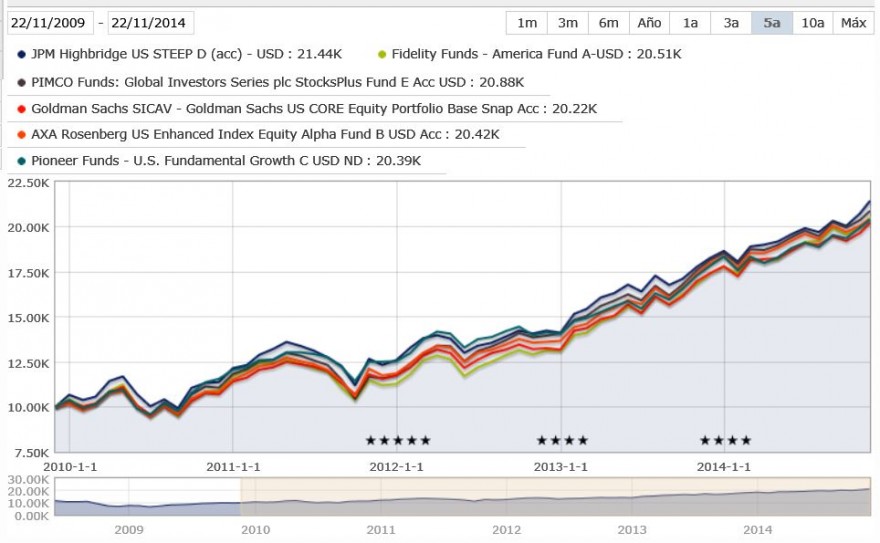Select the 10a time range
Viewport: 880px width, 543px height.
(x=813, y=23)
